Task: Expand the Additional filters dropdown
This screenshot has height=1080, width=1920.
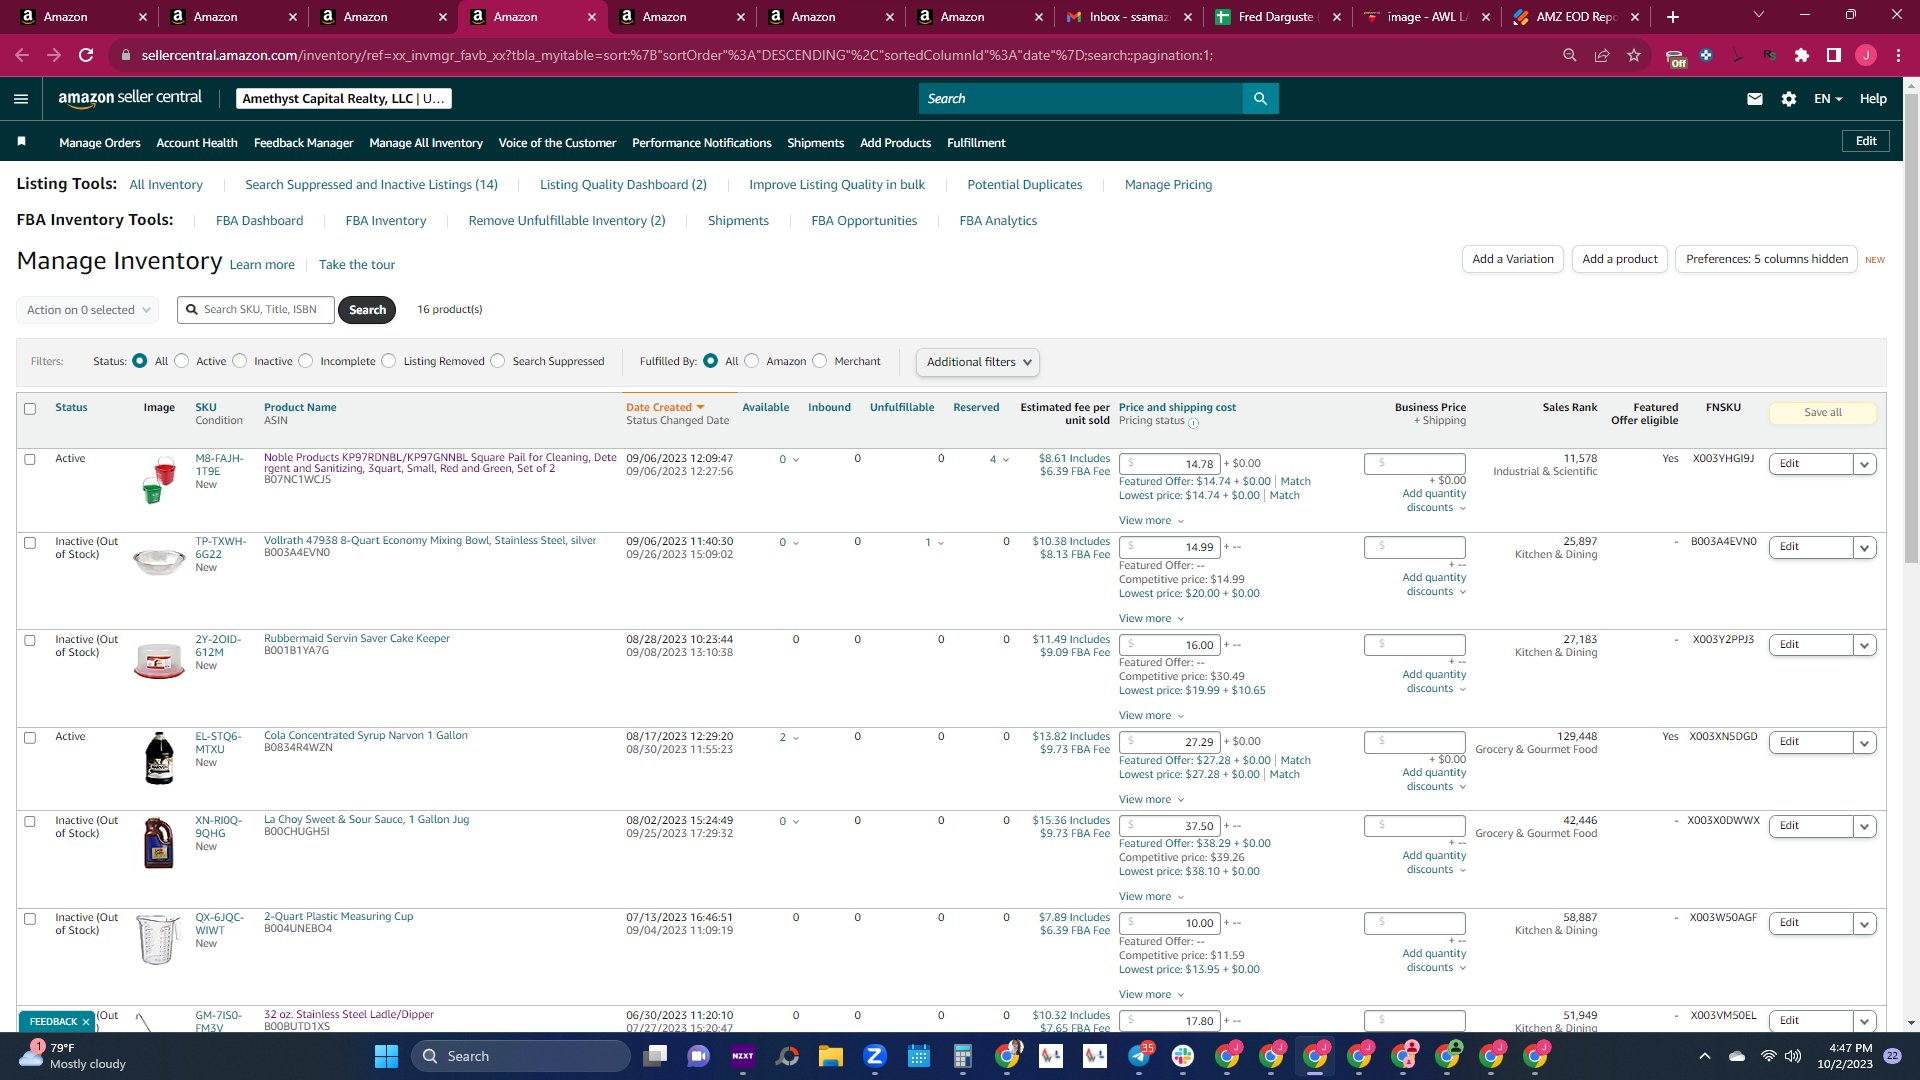Action: click(978, 362)
